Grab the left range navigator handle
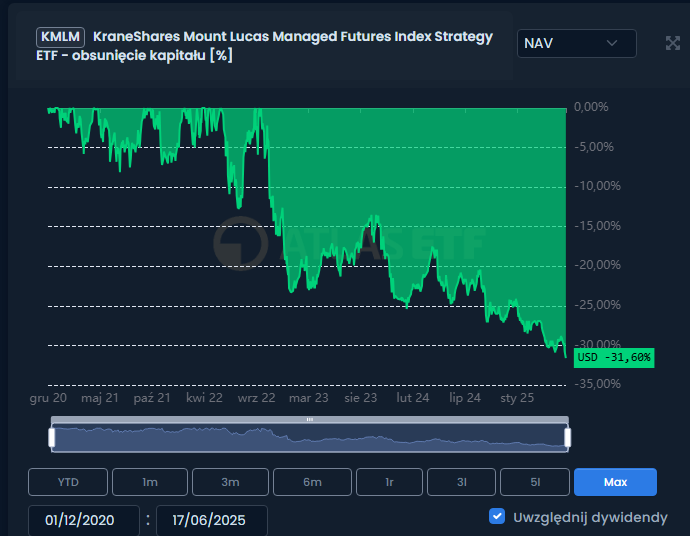Viewport: 690px width, 536px height. coord(52,437)
